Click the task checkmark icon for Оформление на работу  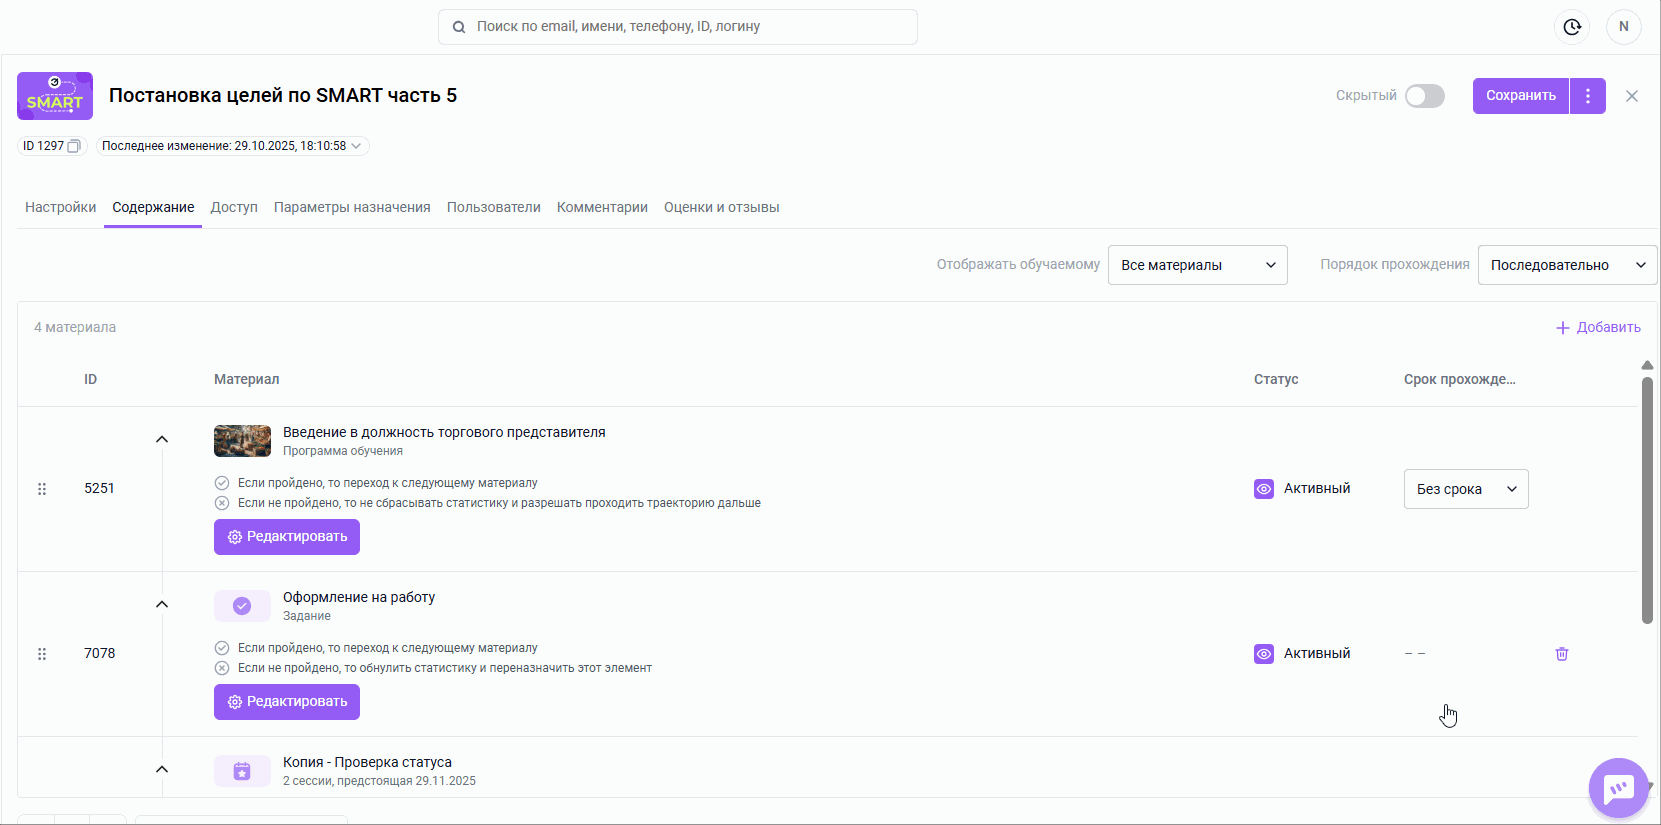pyautogui.click(x=242, y=606)
